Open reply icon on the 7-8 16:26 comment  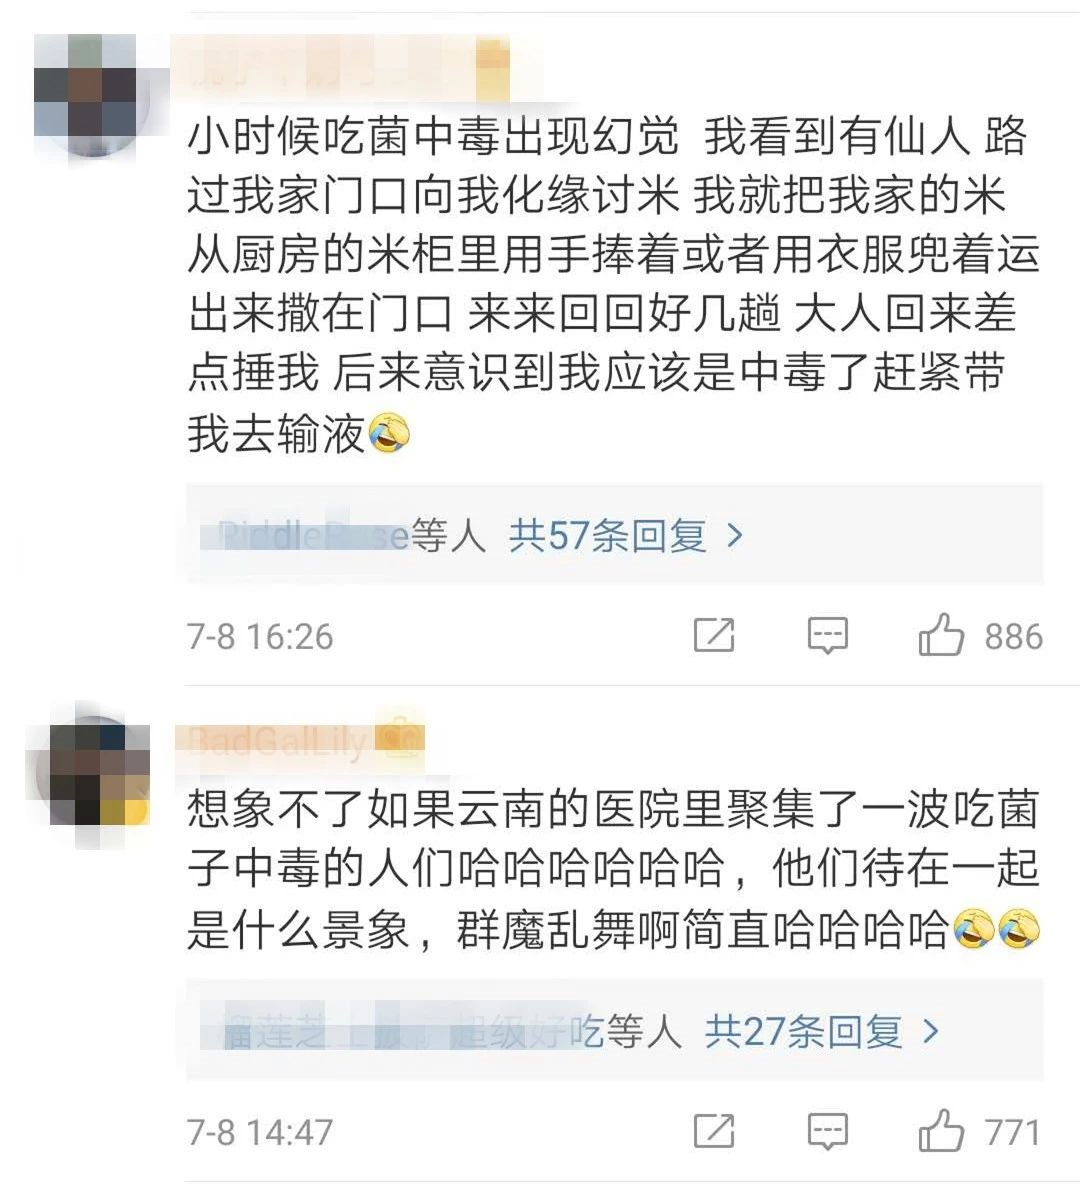tap(827, 636)
